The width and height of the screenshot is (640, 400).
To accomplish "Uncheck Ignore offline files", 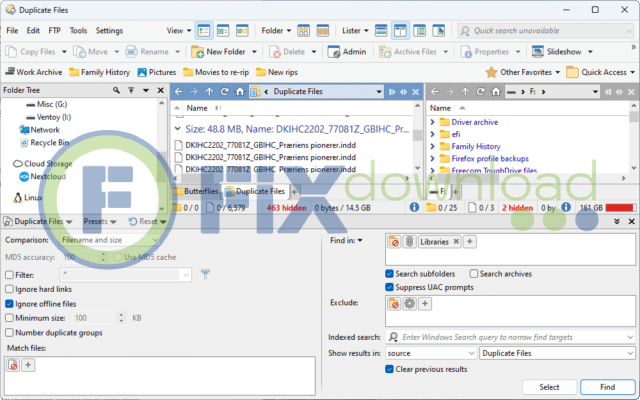I will pyautogui.click(x=10, y=303).
